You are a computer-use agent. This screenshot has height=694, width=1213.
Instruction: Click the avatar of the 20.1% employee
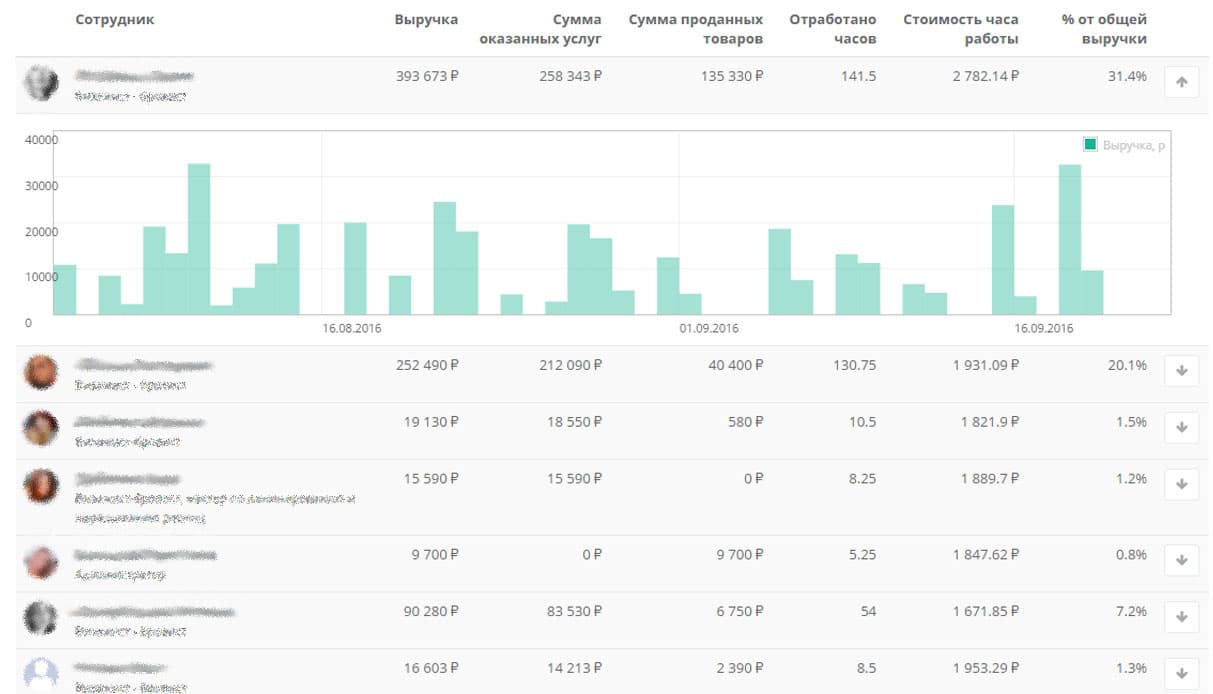click(41, 372)
